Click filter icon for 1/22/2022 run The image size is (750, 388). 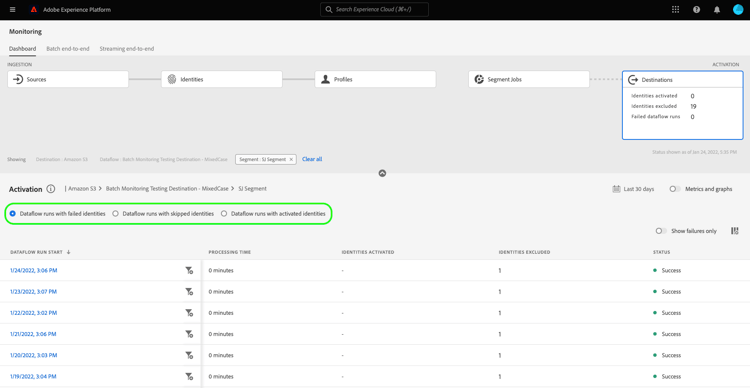189,313
